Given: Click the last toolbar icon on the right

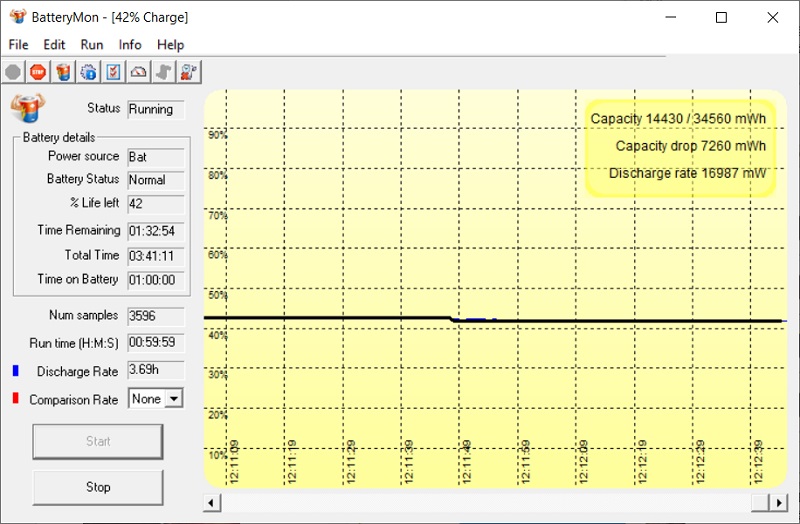Looking at the screenshot, I should (x=188, y=72).
